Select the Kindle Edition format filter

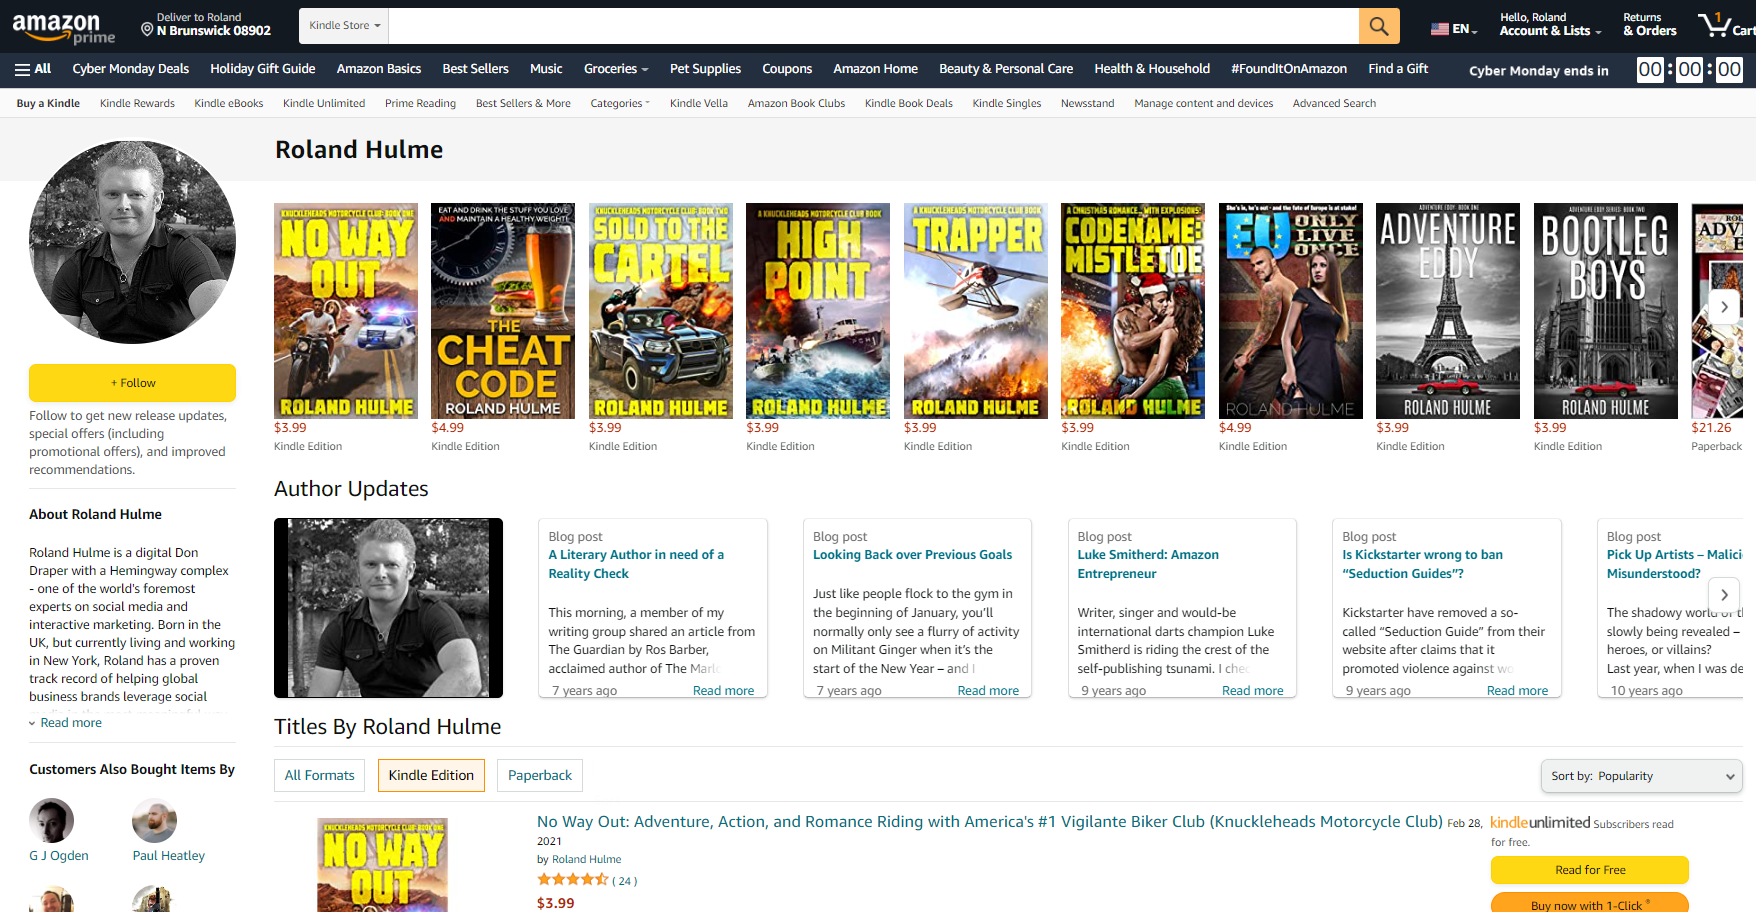click(431, 775)
